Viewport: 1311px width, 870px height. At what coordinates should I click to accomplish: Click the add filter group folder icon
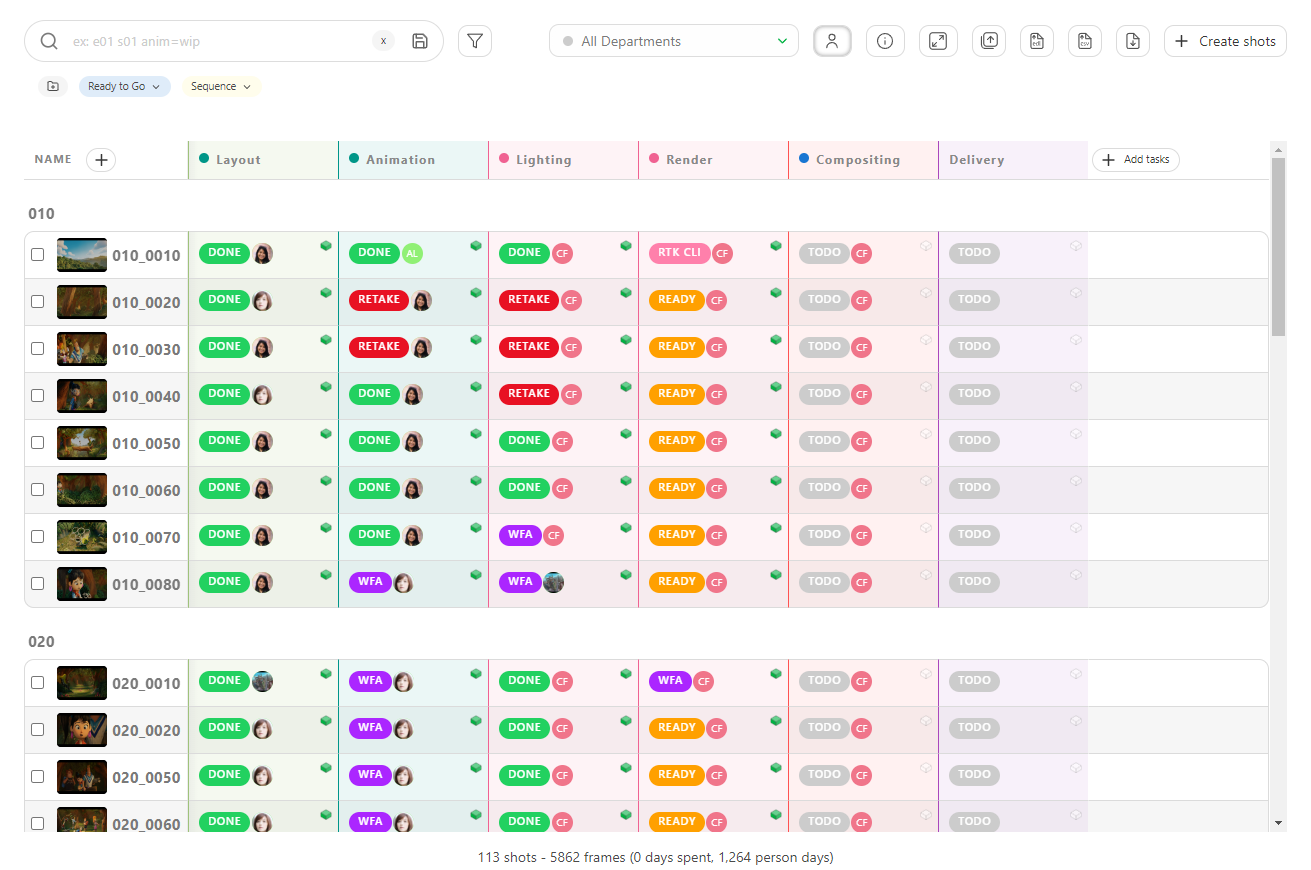53,86
